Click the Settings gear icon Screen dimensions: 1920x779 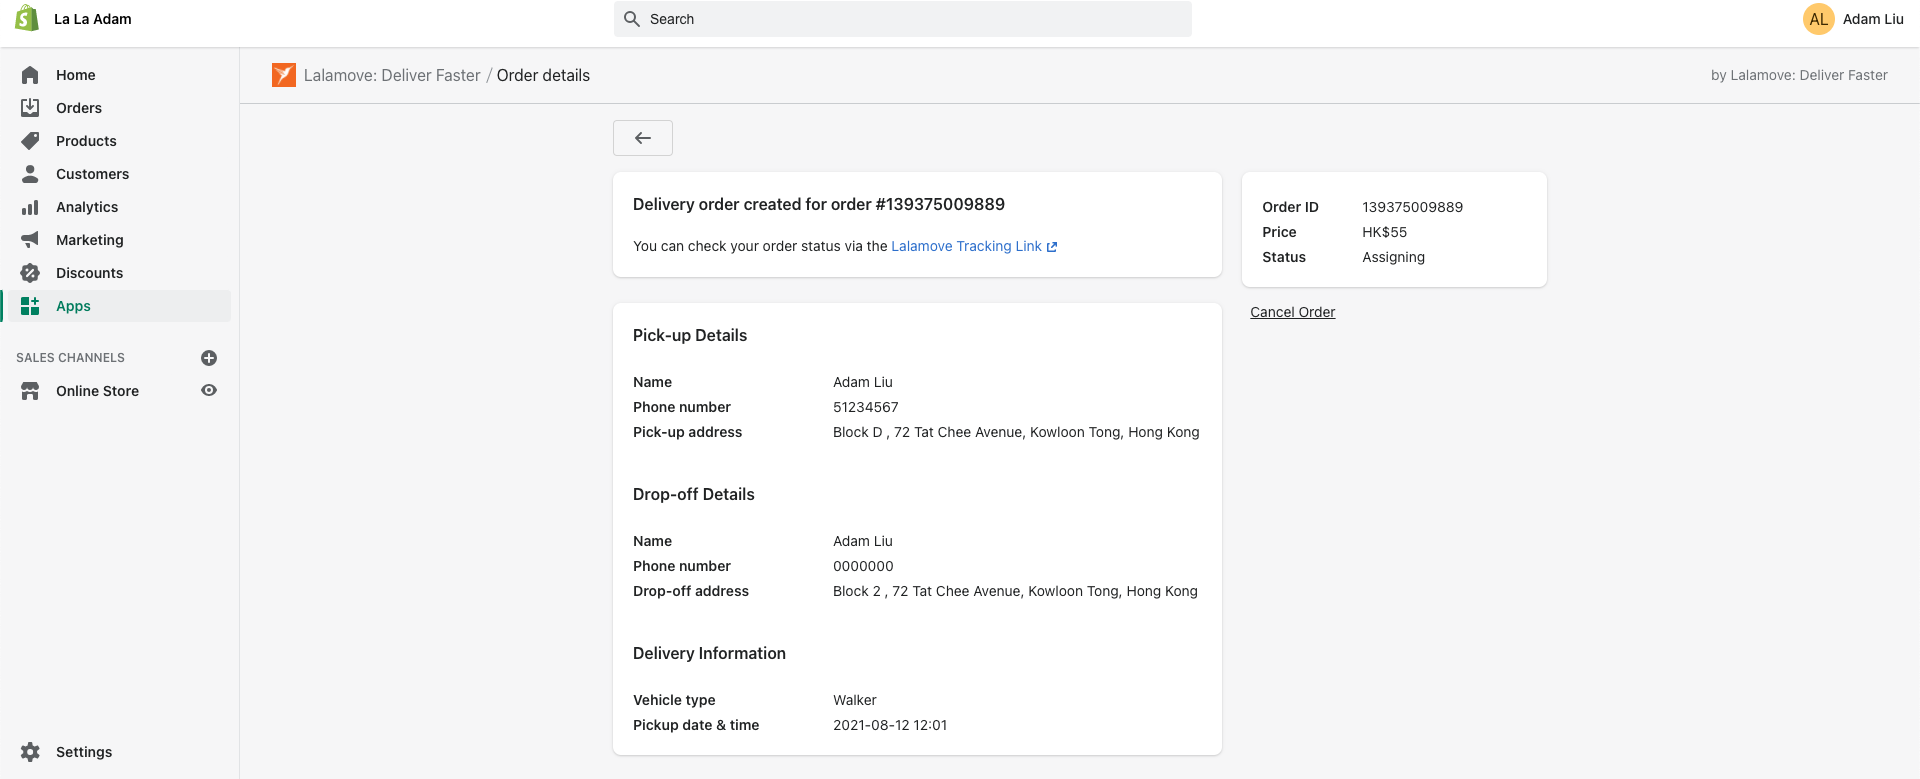(x=30, y=752)
